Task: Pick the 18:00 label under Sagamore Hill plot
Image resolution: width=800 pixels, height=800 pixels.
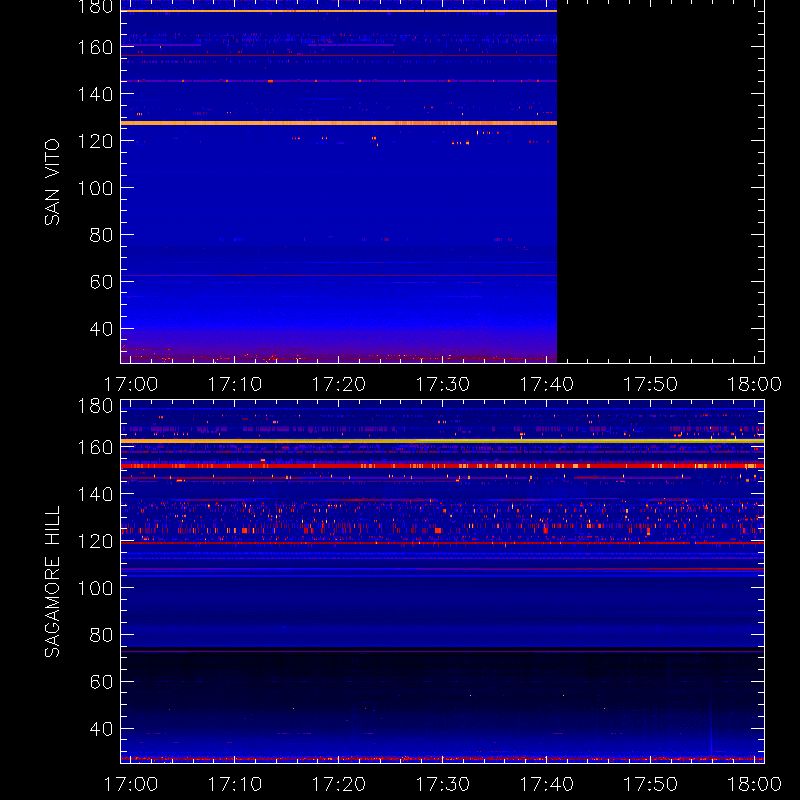Action: 755,784
